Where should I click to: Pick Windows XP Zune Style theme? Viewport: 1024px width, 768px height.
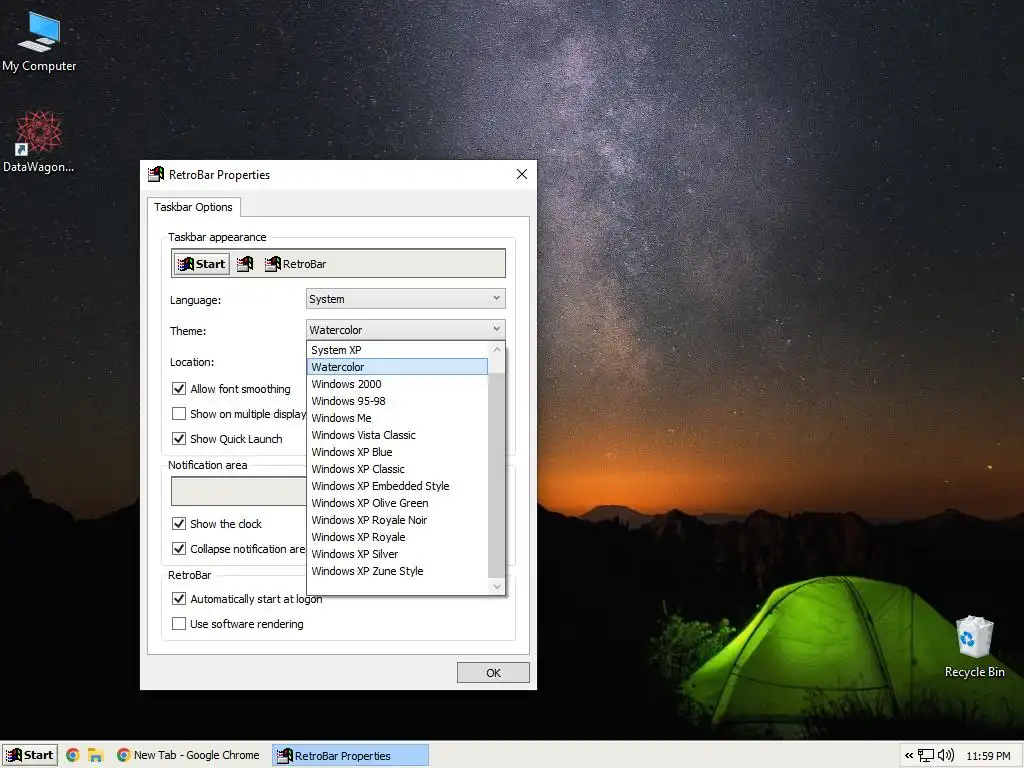pos(397,571)
